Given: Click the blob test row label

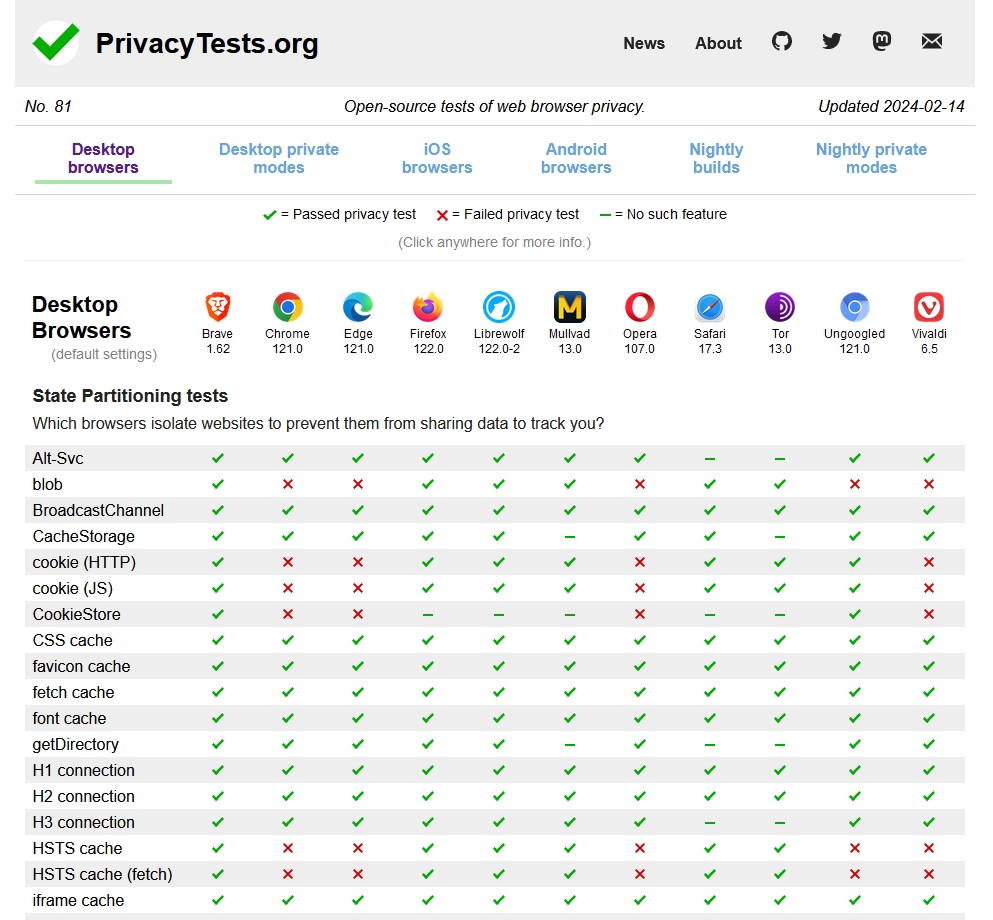Looking at the screenshot, I should pyautogui.click(x=47, y=484).
